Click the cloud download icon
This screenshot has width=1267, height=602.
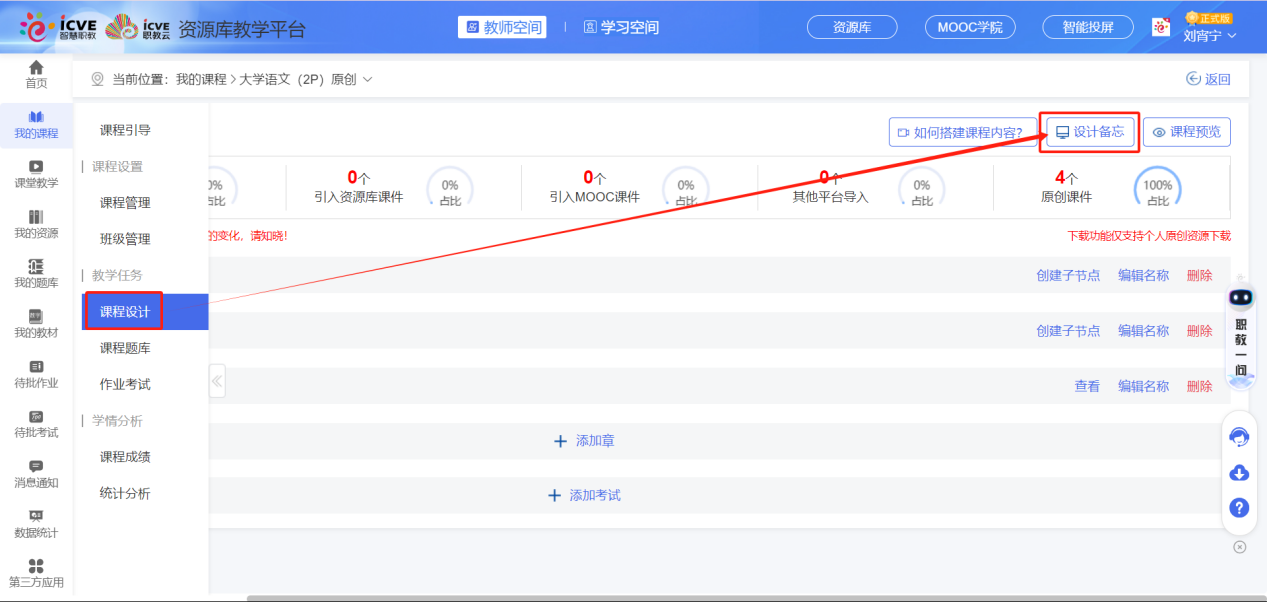click(1239, 473)
